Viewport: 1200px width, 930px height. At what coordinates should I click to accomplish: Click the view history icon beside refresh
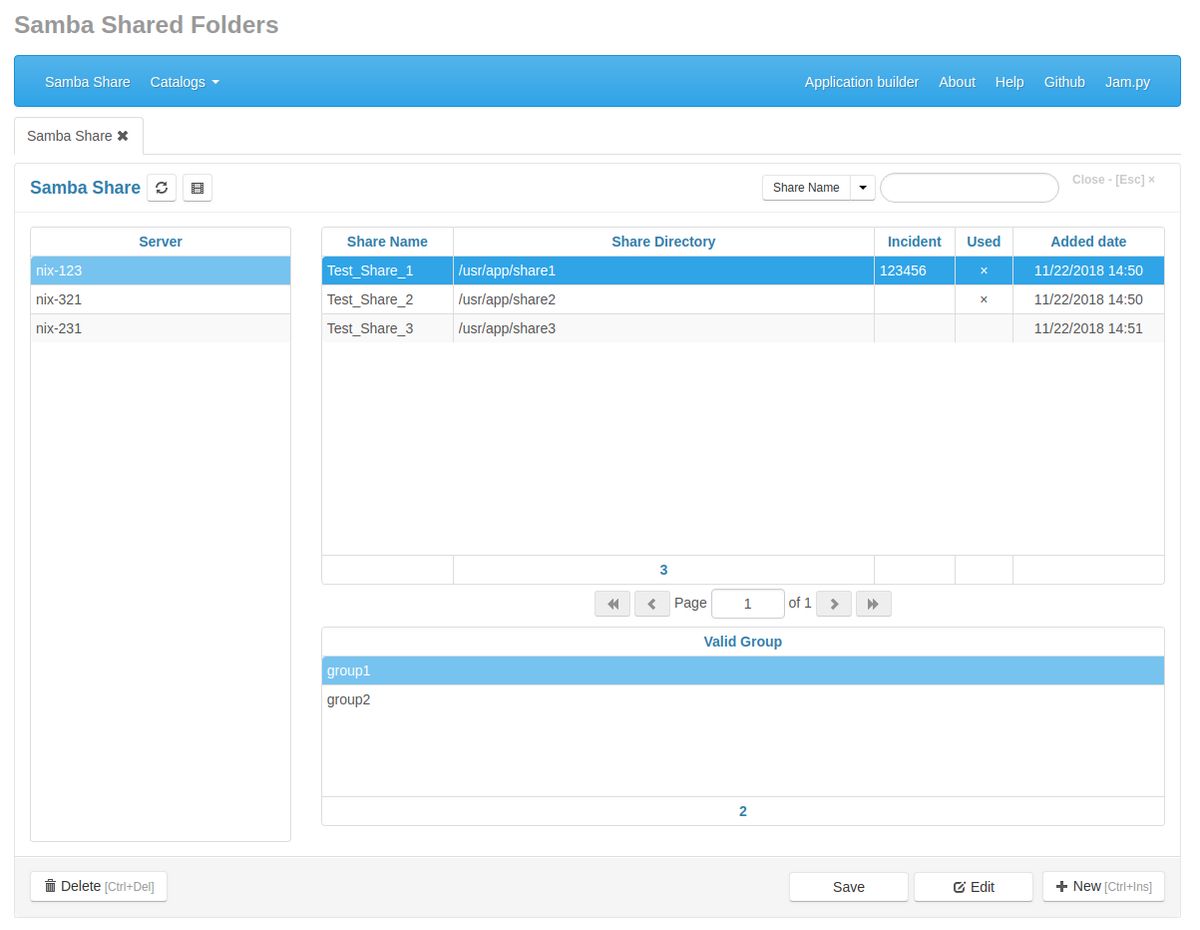pos(197,187)
